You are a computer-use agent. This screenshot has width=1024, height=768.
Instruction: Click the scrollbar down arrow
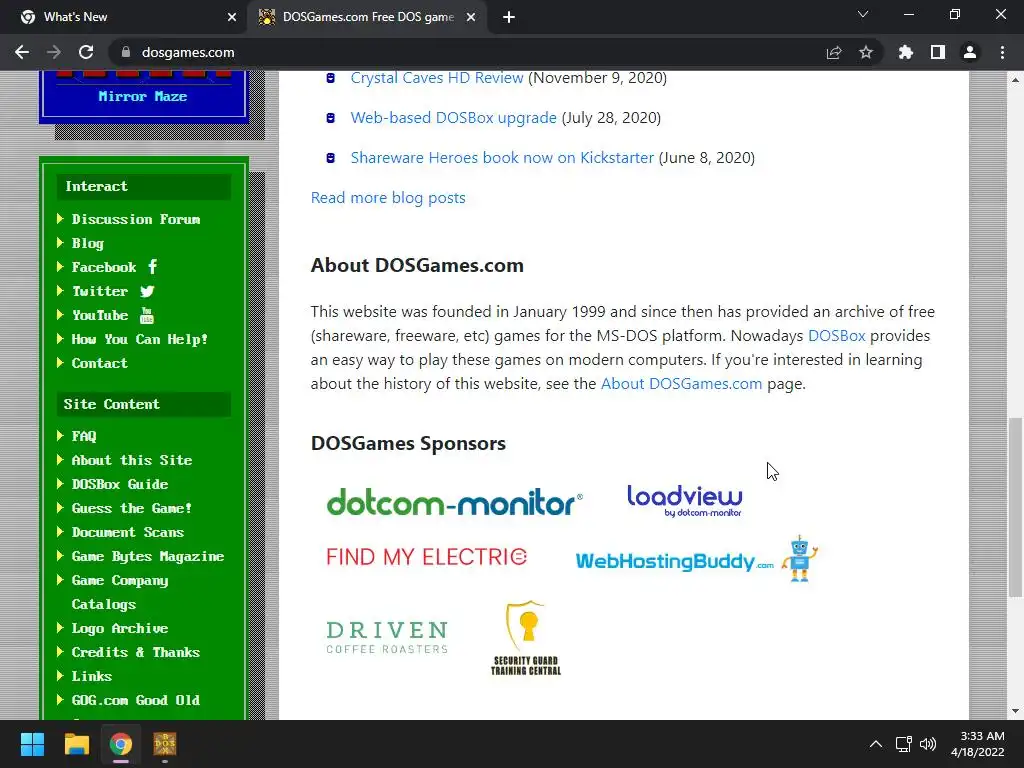pos(1015,711)
